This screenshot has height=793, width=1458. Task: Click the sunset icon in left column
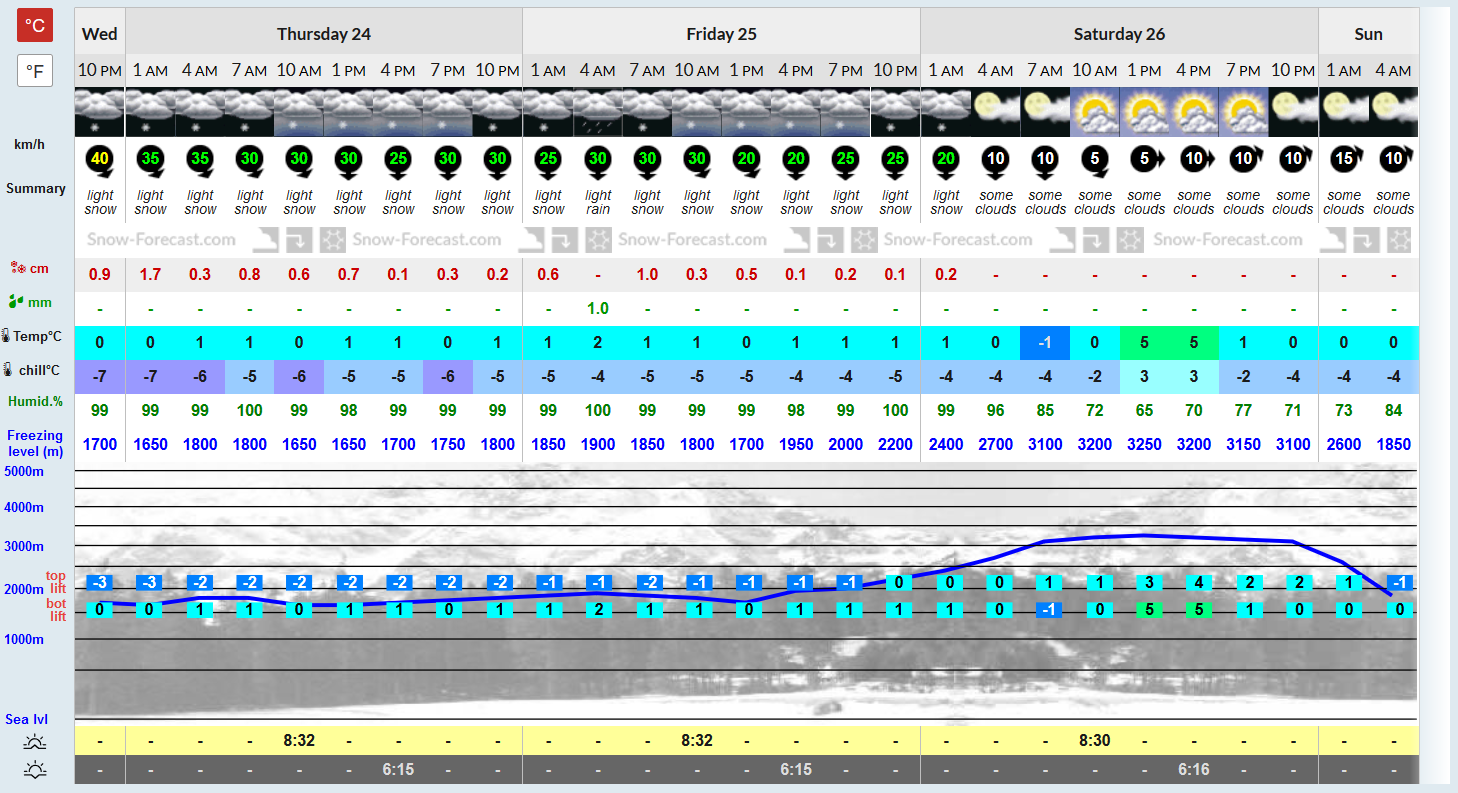[x=36, y=770]
